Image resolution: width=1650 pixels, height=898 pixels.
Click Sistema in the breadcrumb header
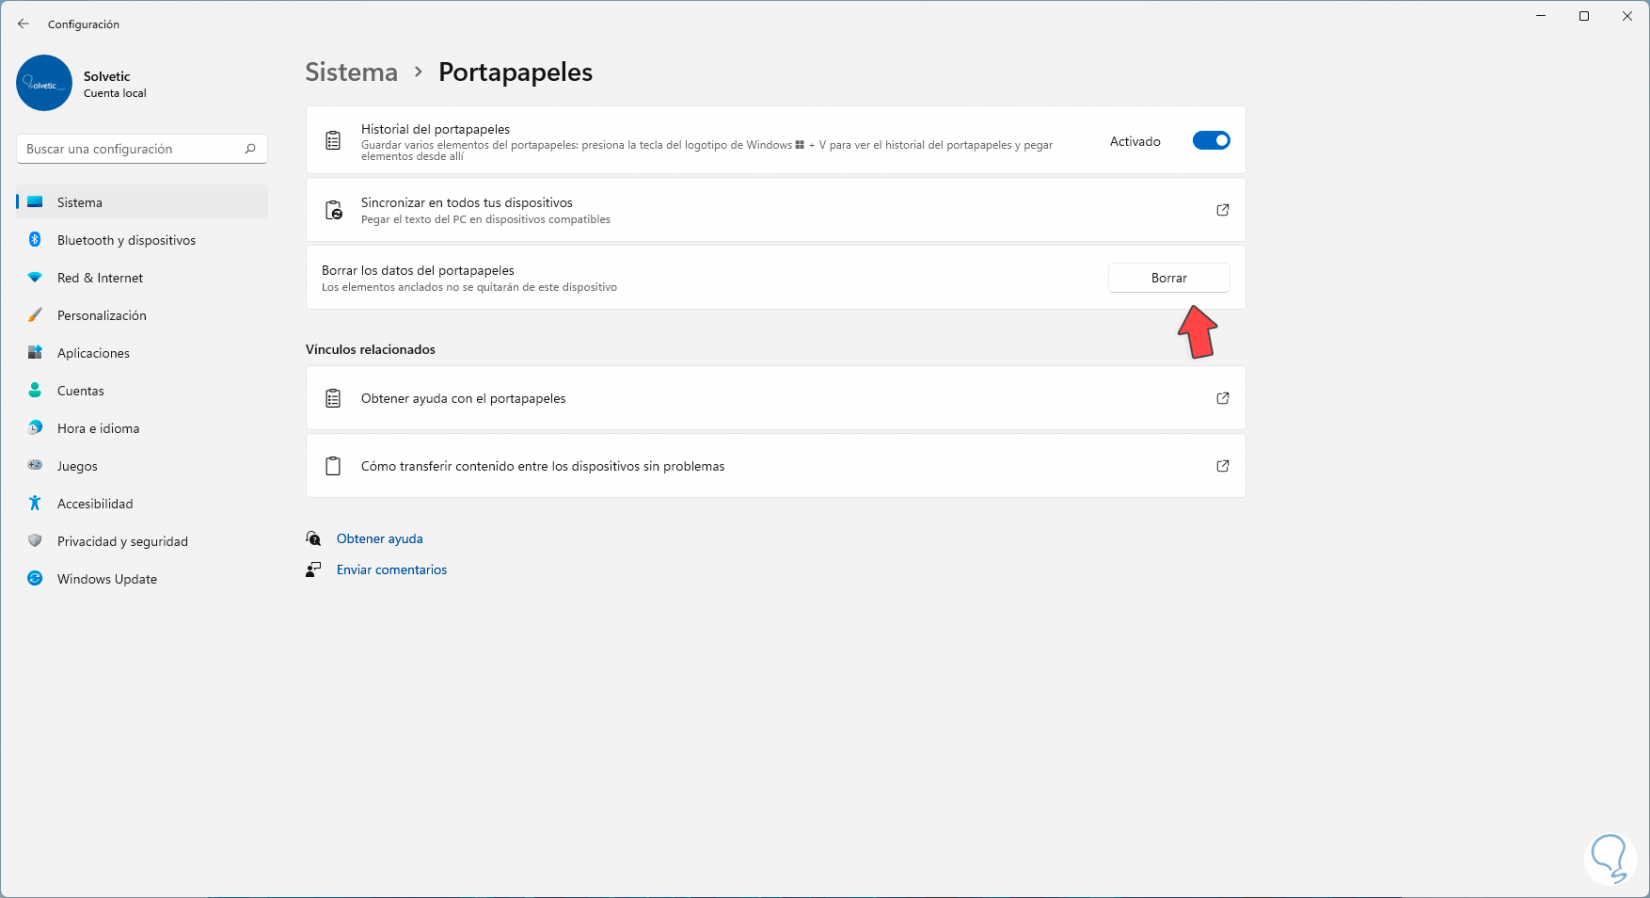tap(351, 72)
